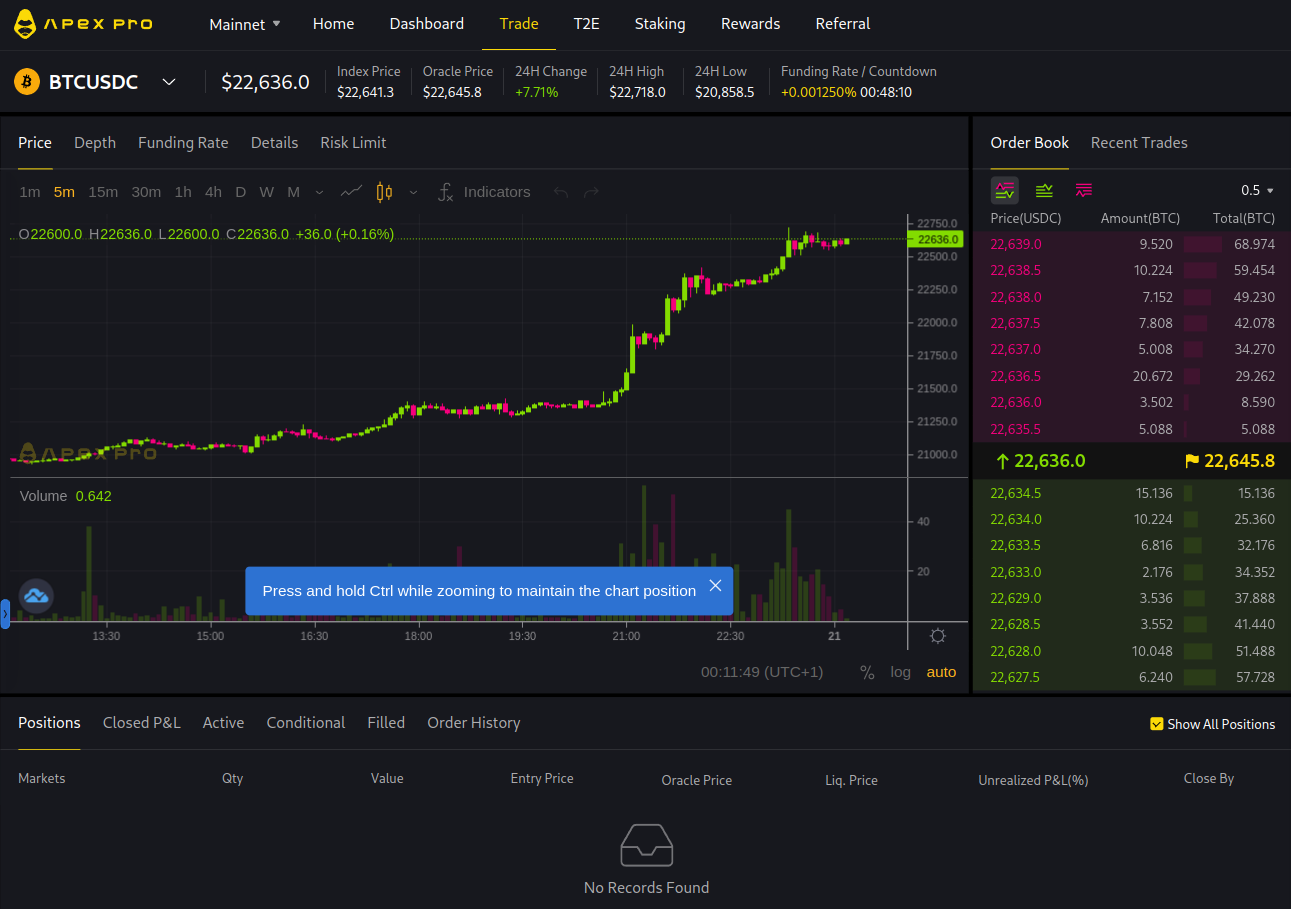1291x909 pixels.
Task: Go to Home page
Action: 333,24
